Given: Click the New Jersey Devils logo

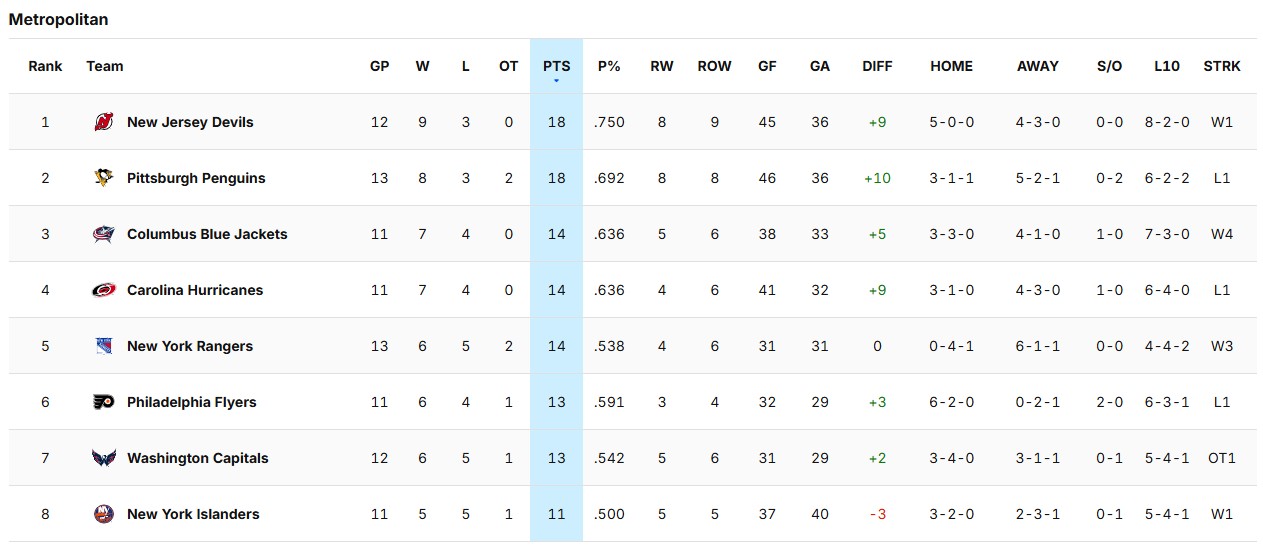Looking at the screenshot, I should (x=103, y=122).
